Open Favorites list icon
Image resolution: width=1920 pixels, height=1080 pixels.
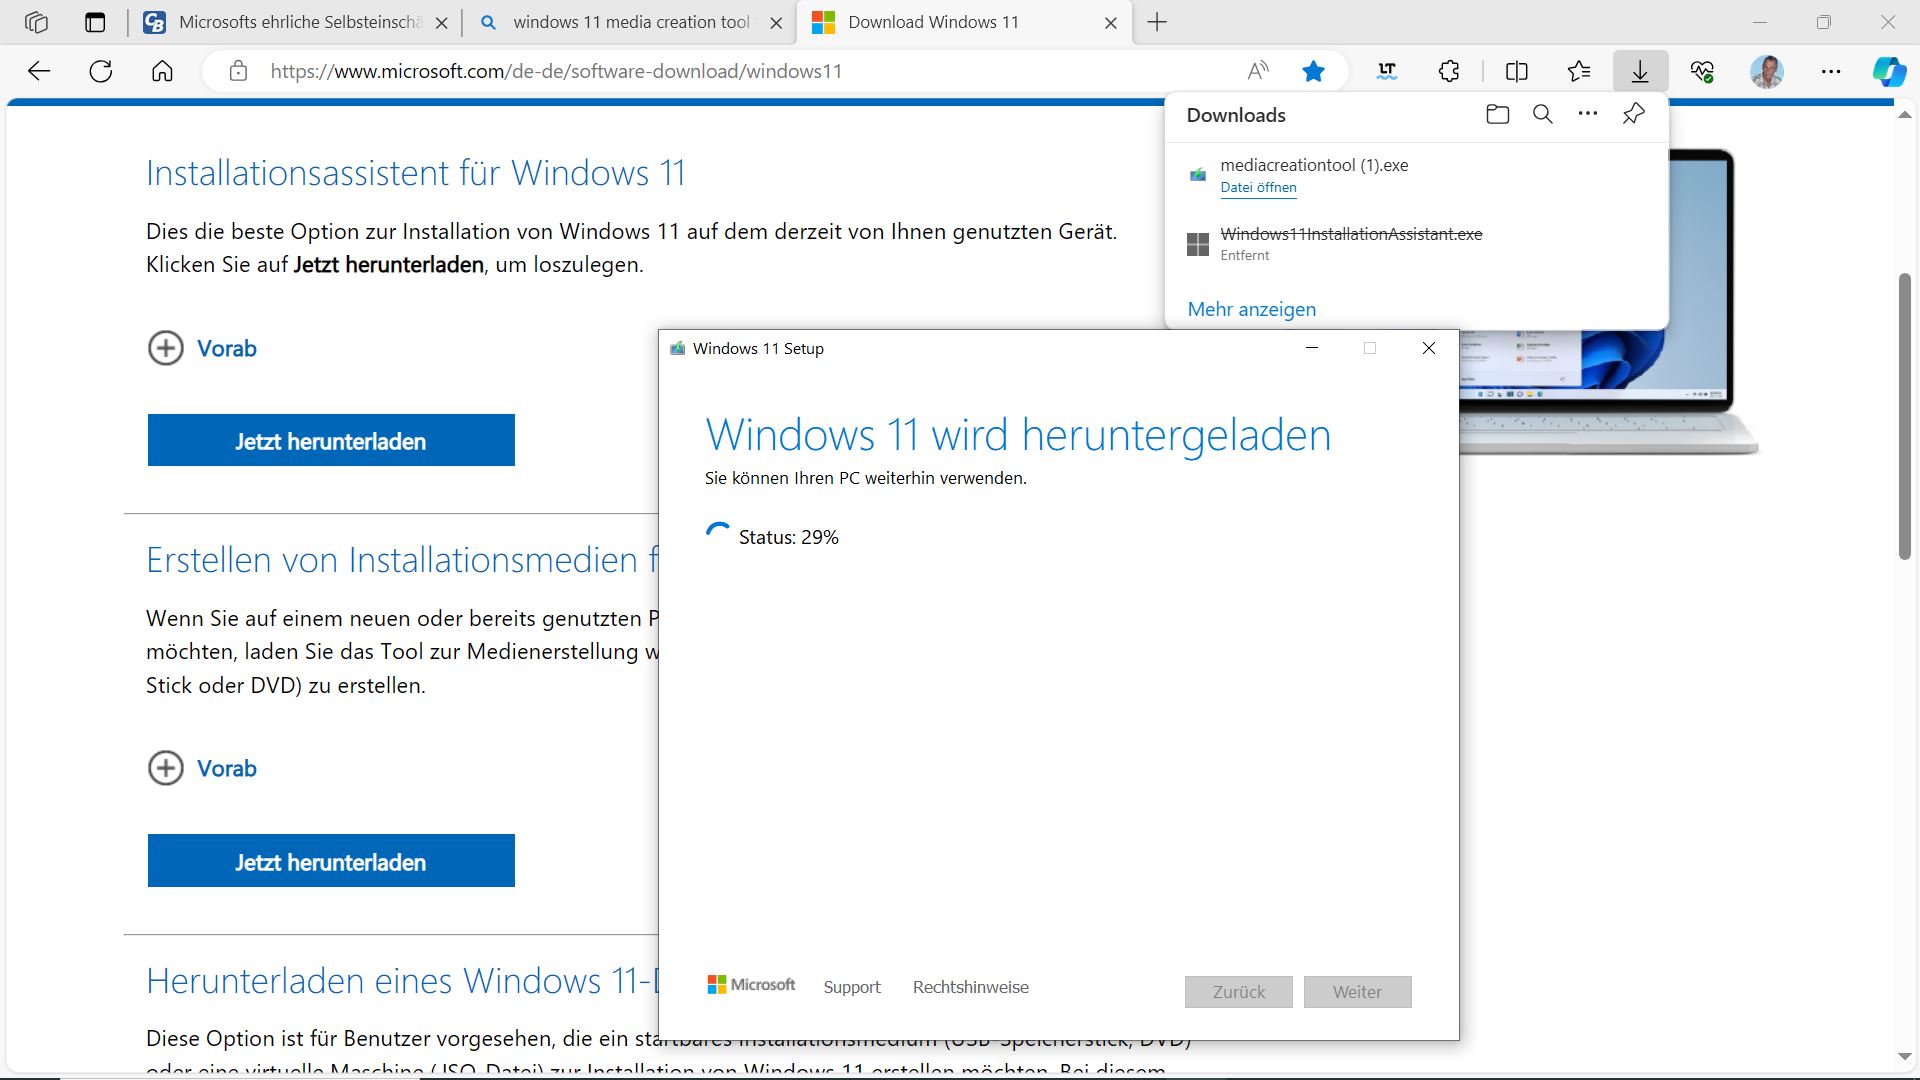click(x=1579, y=71)
